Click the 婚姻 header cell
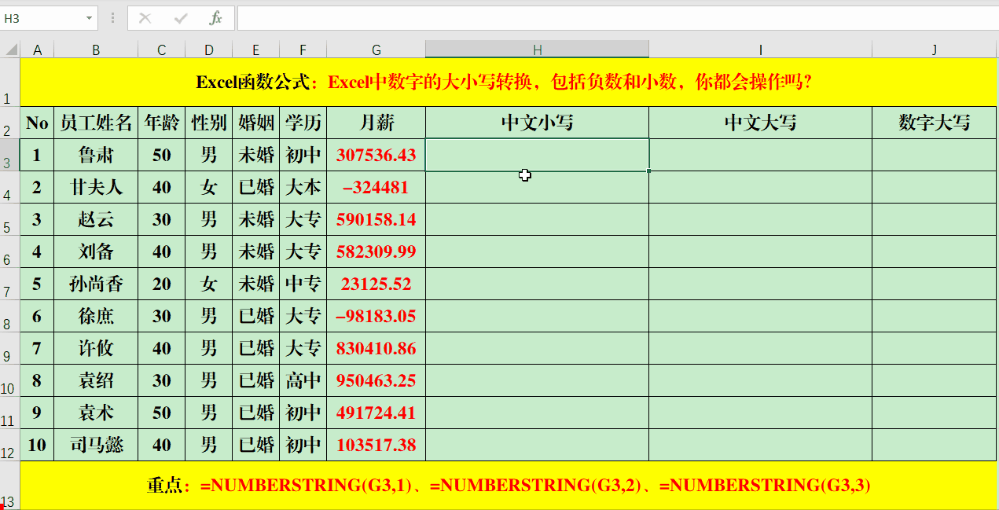999x510 pixels. tap(256, 122)
